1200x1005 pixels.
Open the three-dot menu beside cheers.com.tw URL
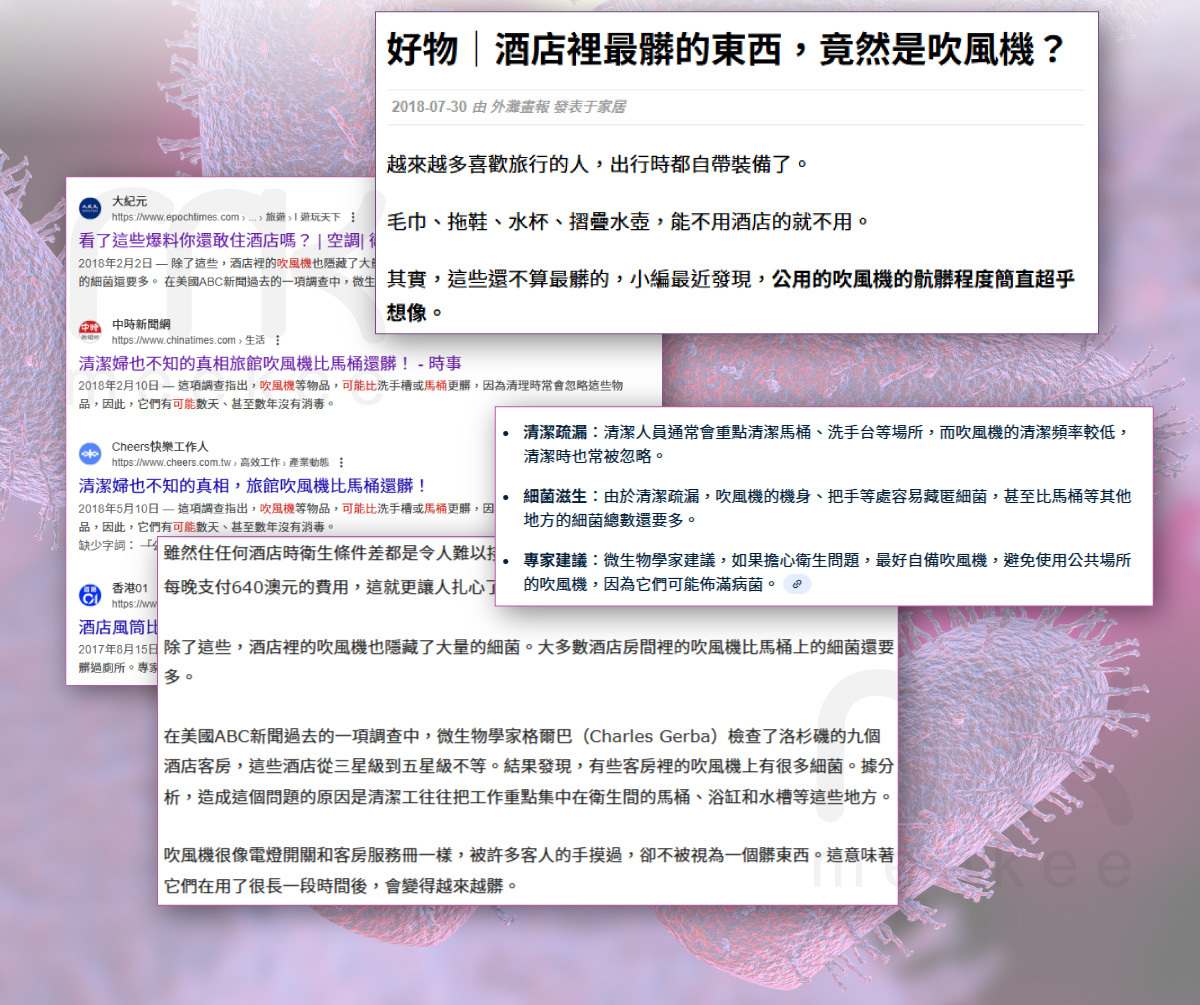pyautogui.click(x=341, y=463)
